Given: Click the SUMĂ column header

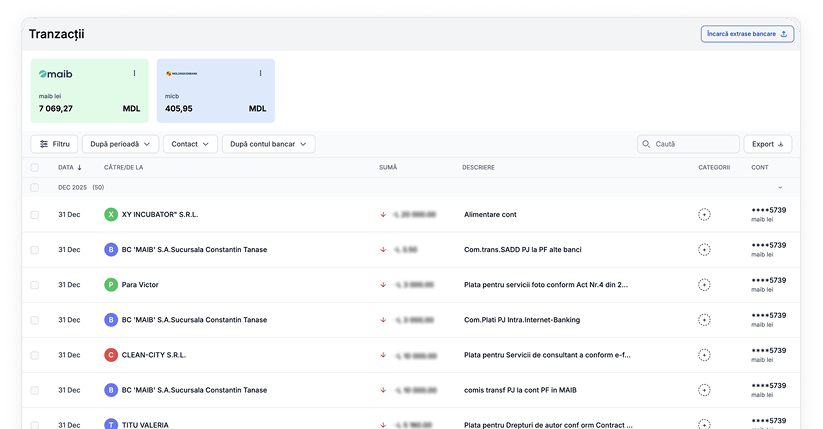Looking at the screenshot, I should pos(388,167).
